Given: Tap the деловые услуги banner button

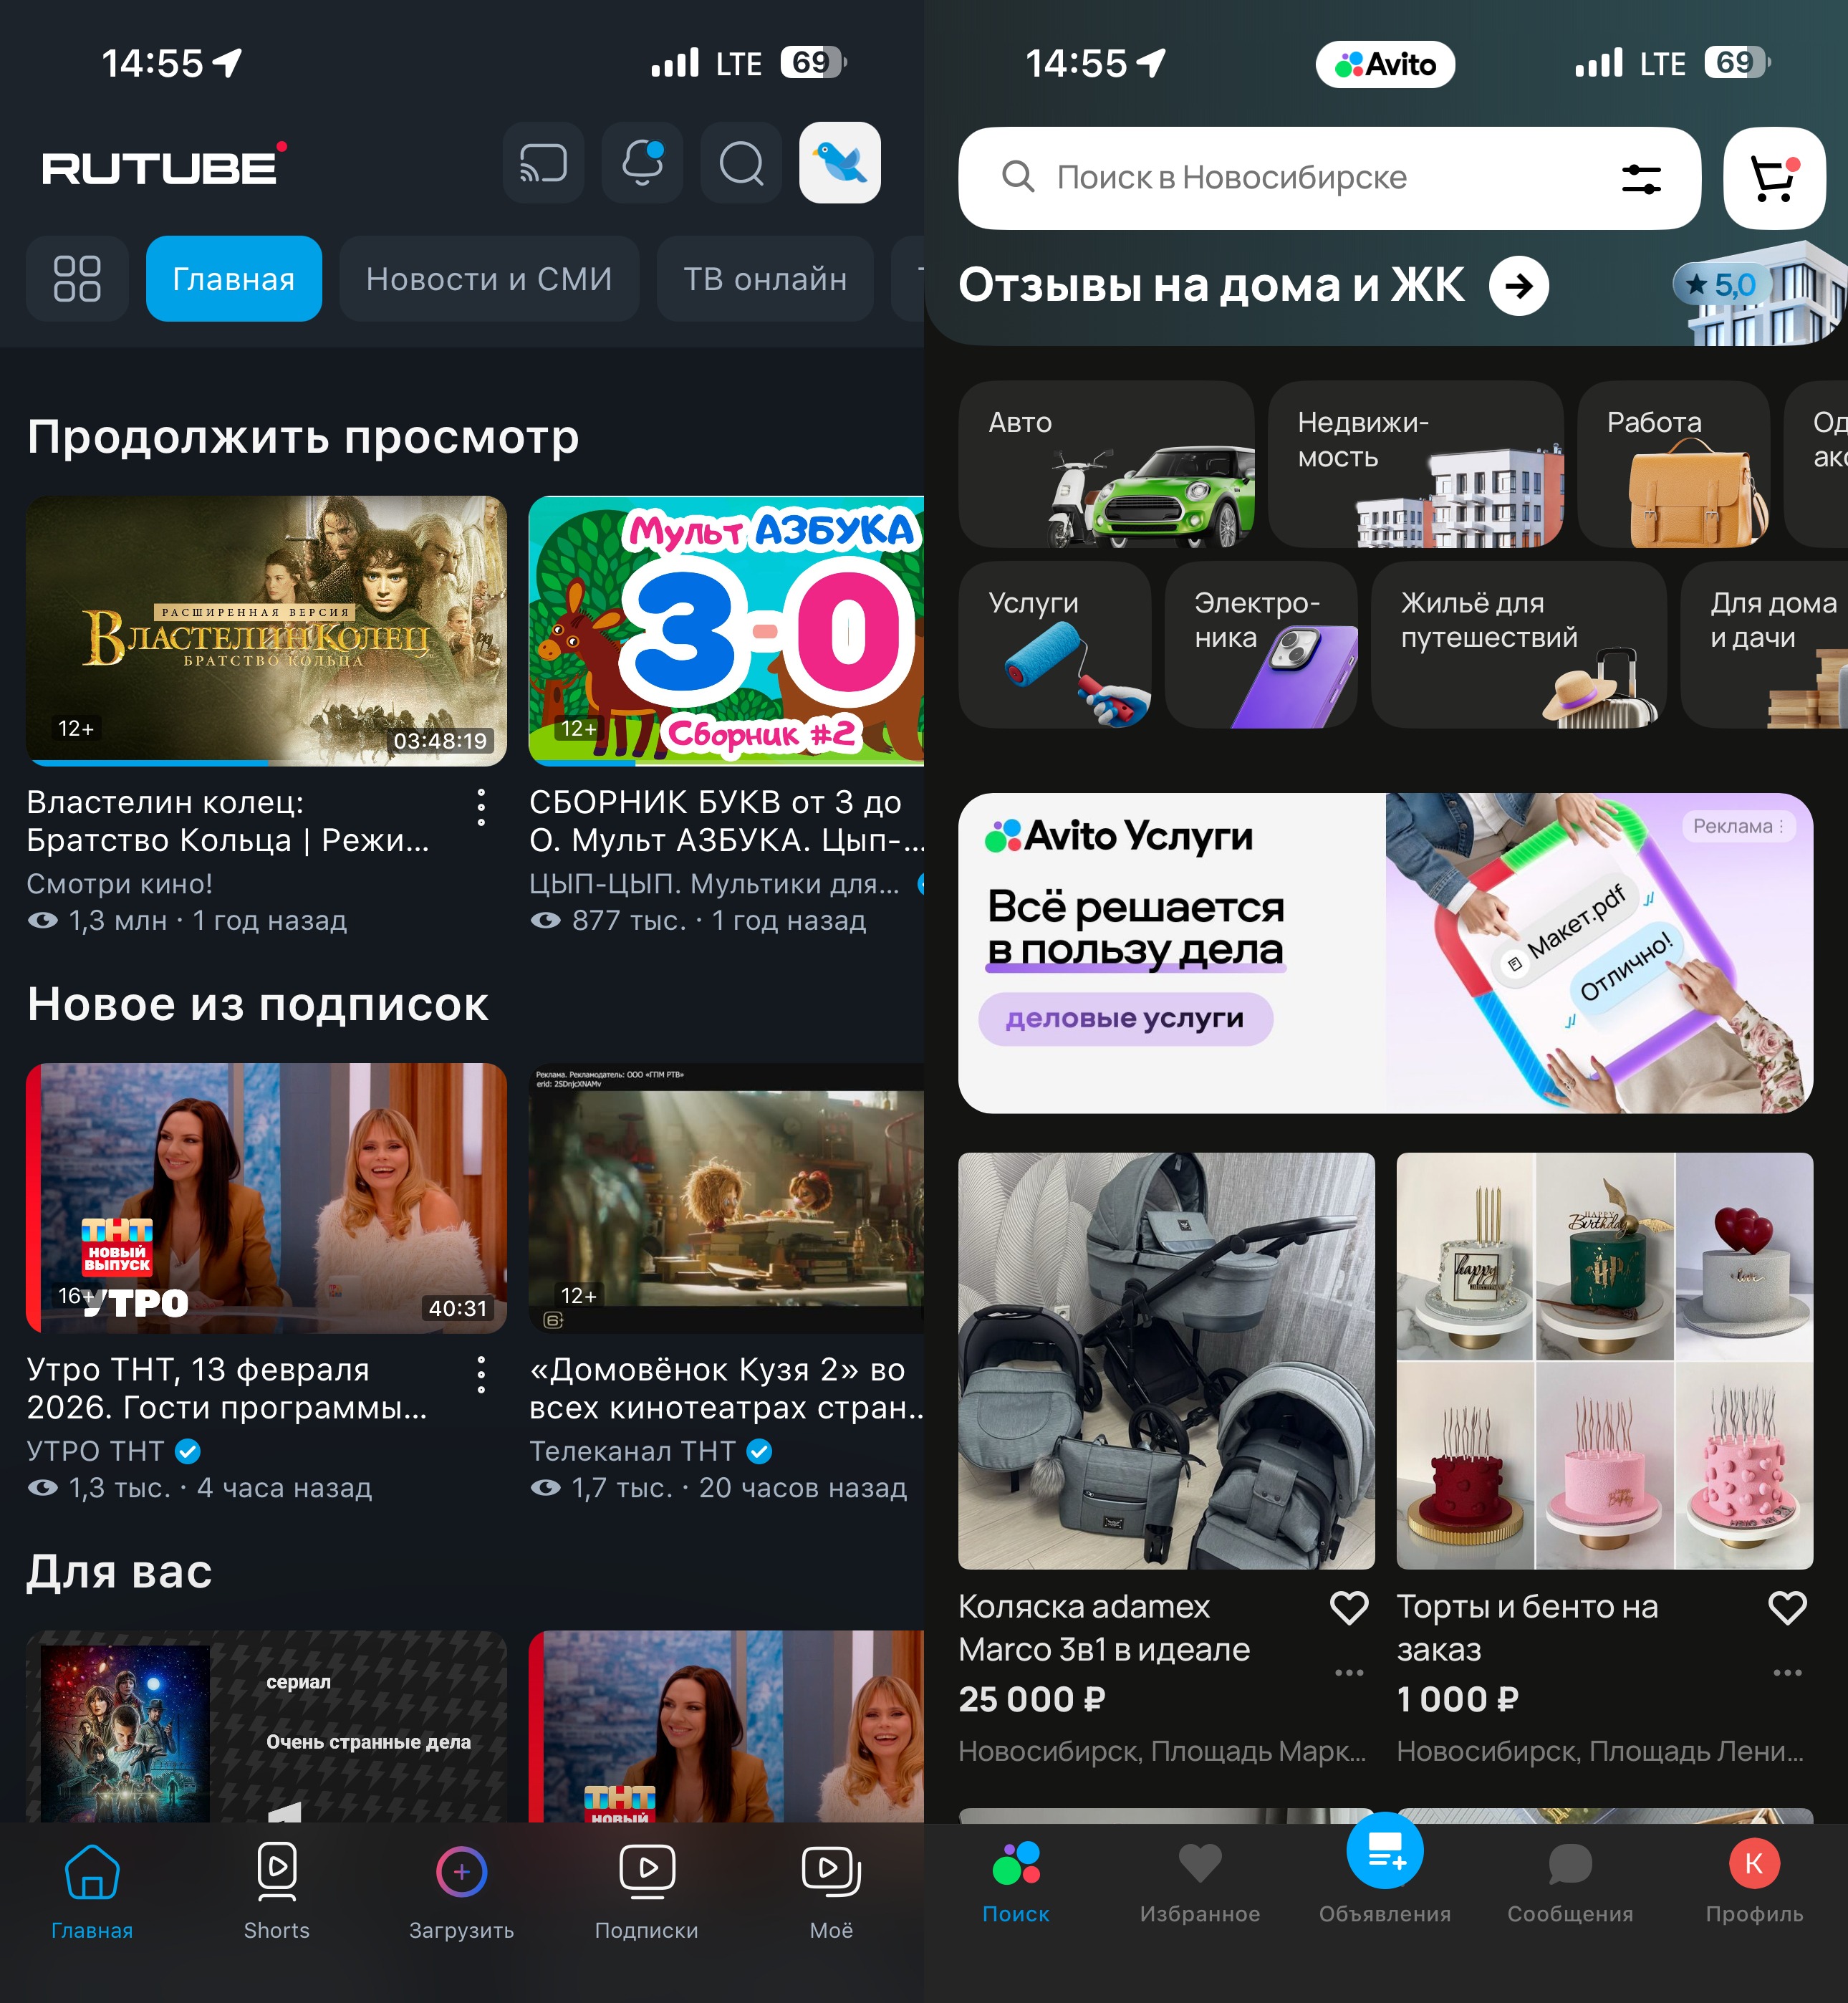Looking at the screenshot, I should (1125, 1018).
